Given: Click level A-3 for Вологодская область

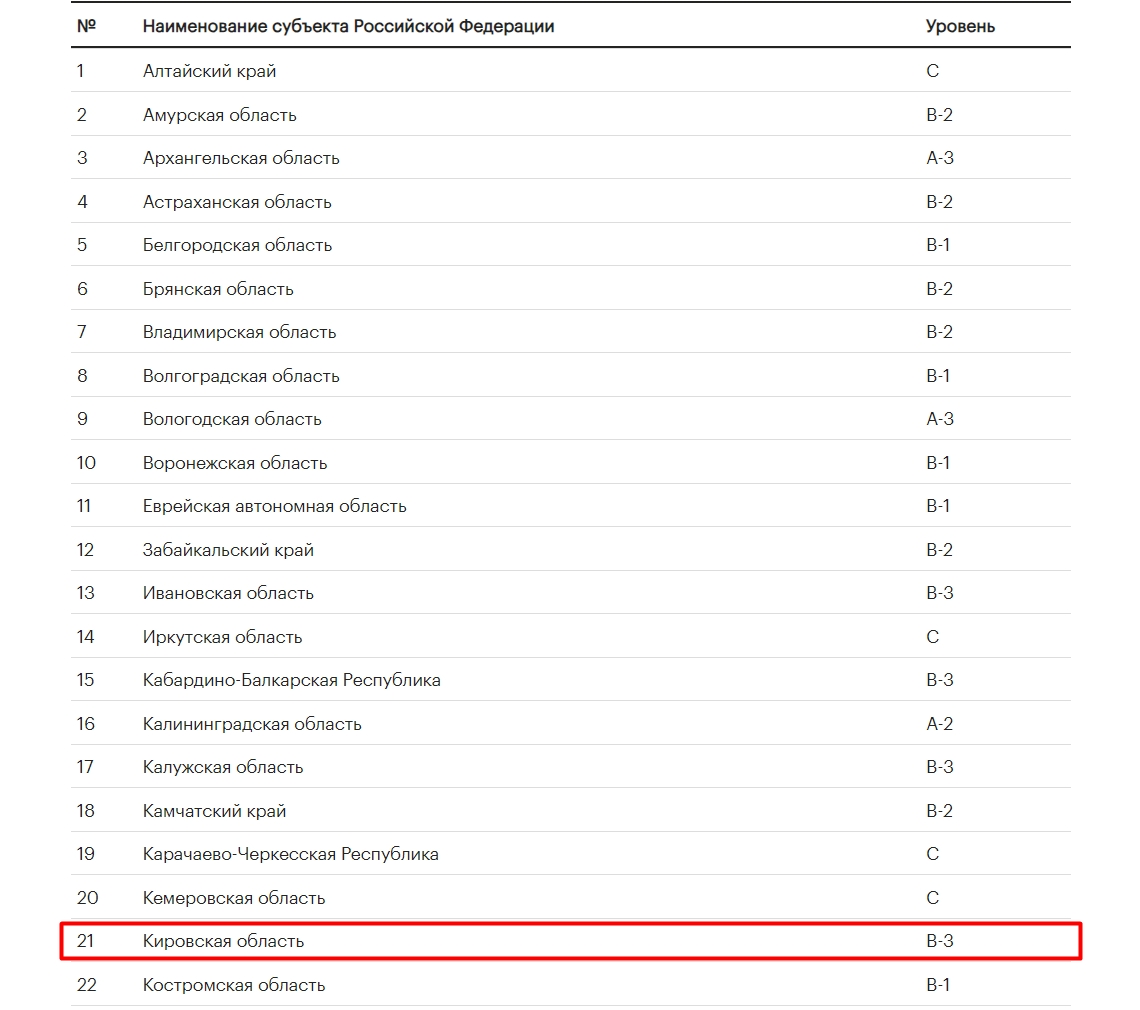Looking at the screenshot, I should tap(940, 419).
